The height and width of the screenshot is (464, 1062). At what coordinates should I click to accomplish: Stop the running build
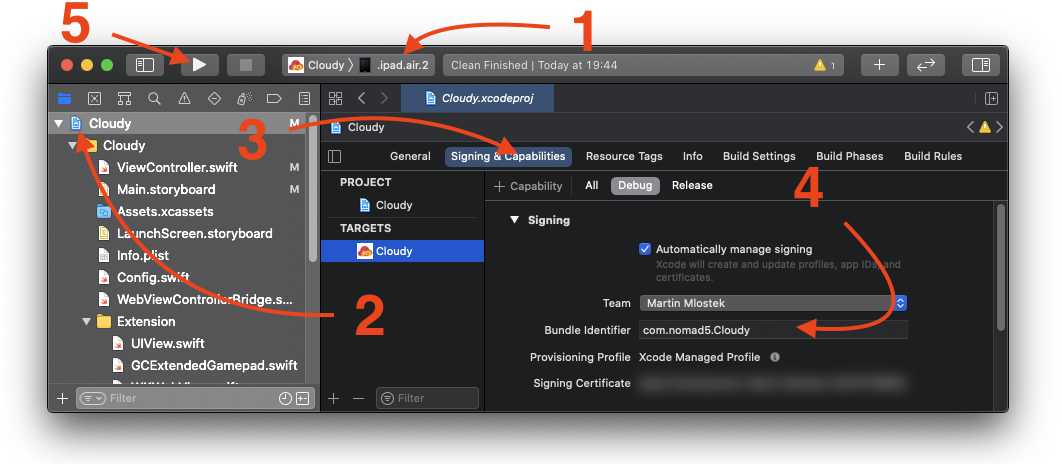[x=246, y=65]
